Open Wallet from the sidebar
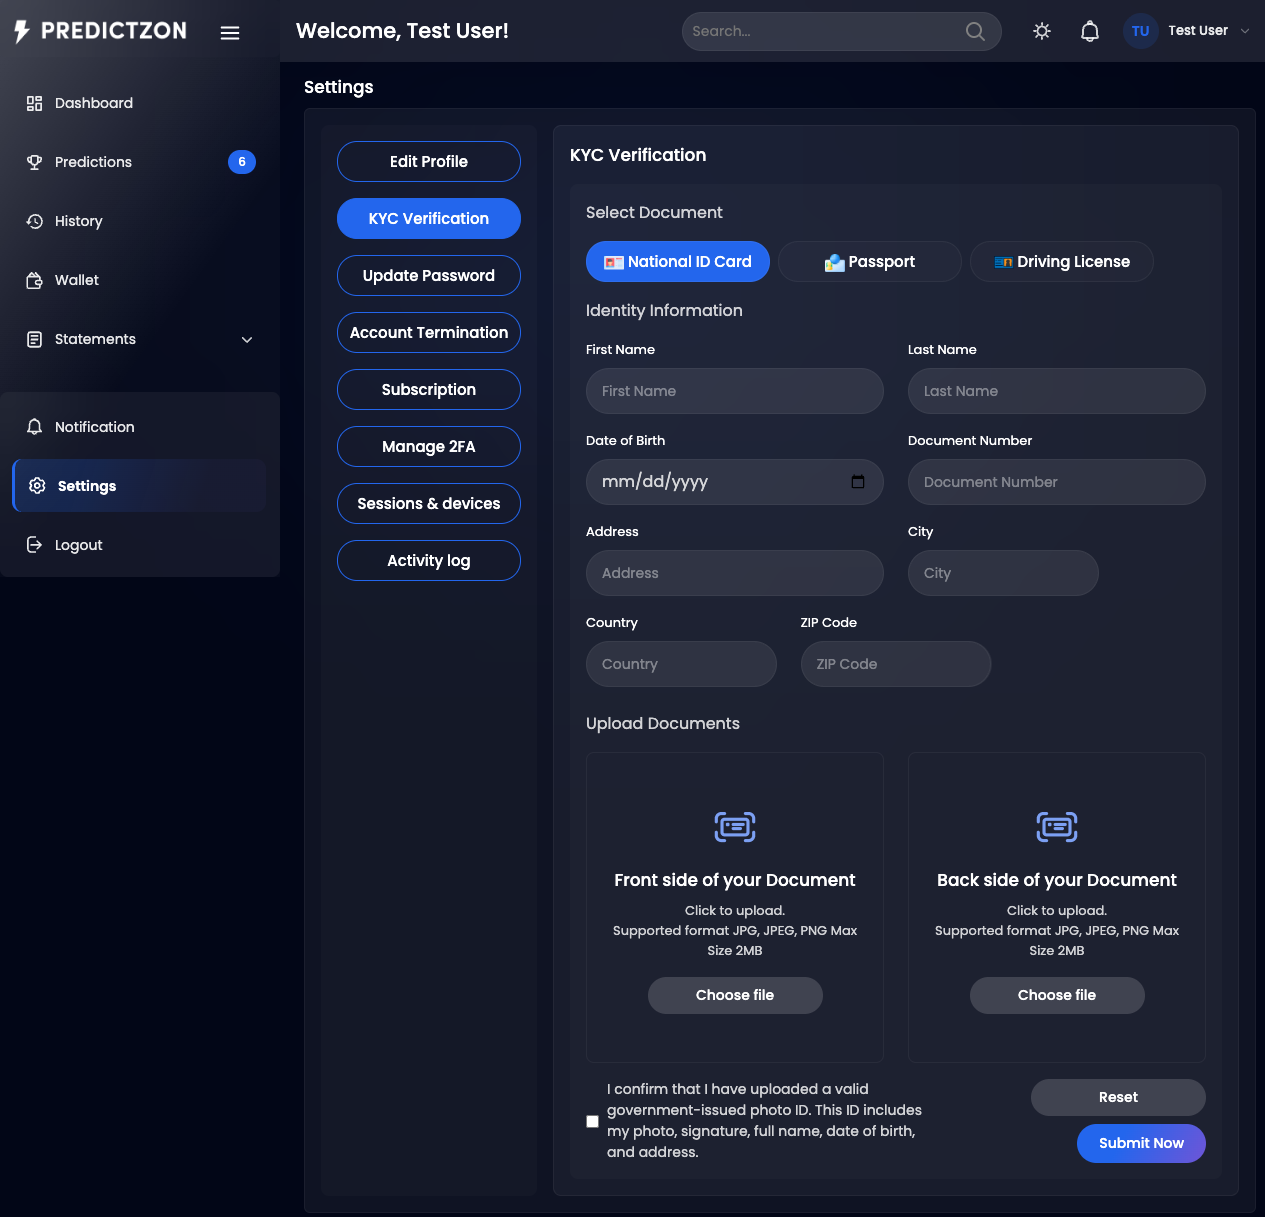 pos(140,280)
